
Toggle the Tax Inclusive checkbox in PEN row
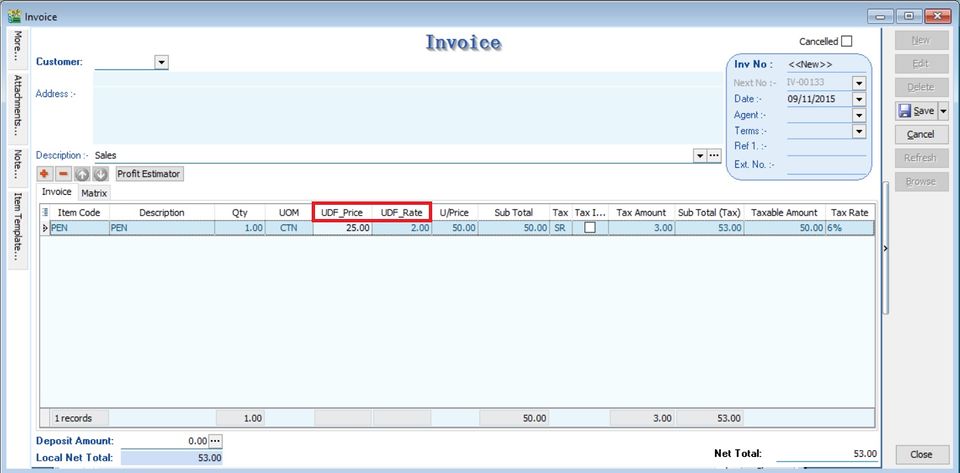point(590,228)
